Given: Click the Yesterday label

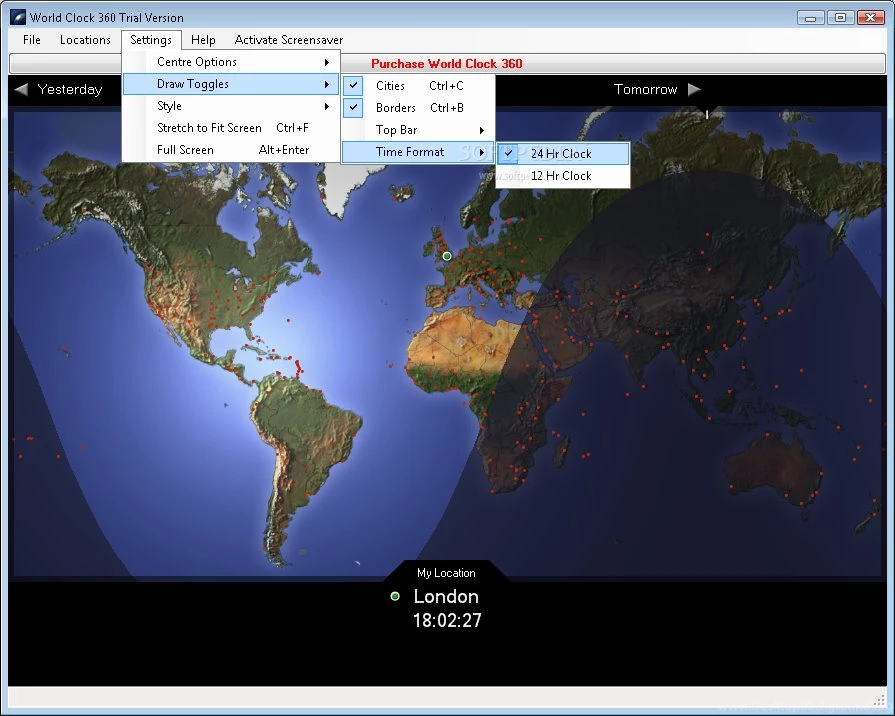Looking at the screenshot, I should 70,90.
